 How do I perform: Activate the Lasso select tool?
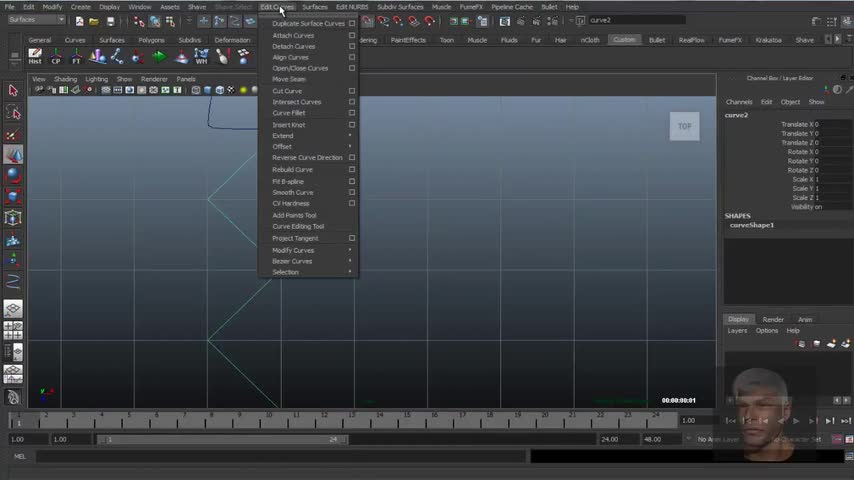coord(13,113)
